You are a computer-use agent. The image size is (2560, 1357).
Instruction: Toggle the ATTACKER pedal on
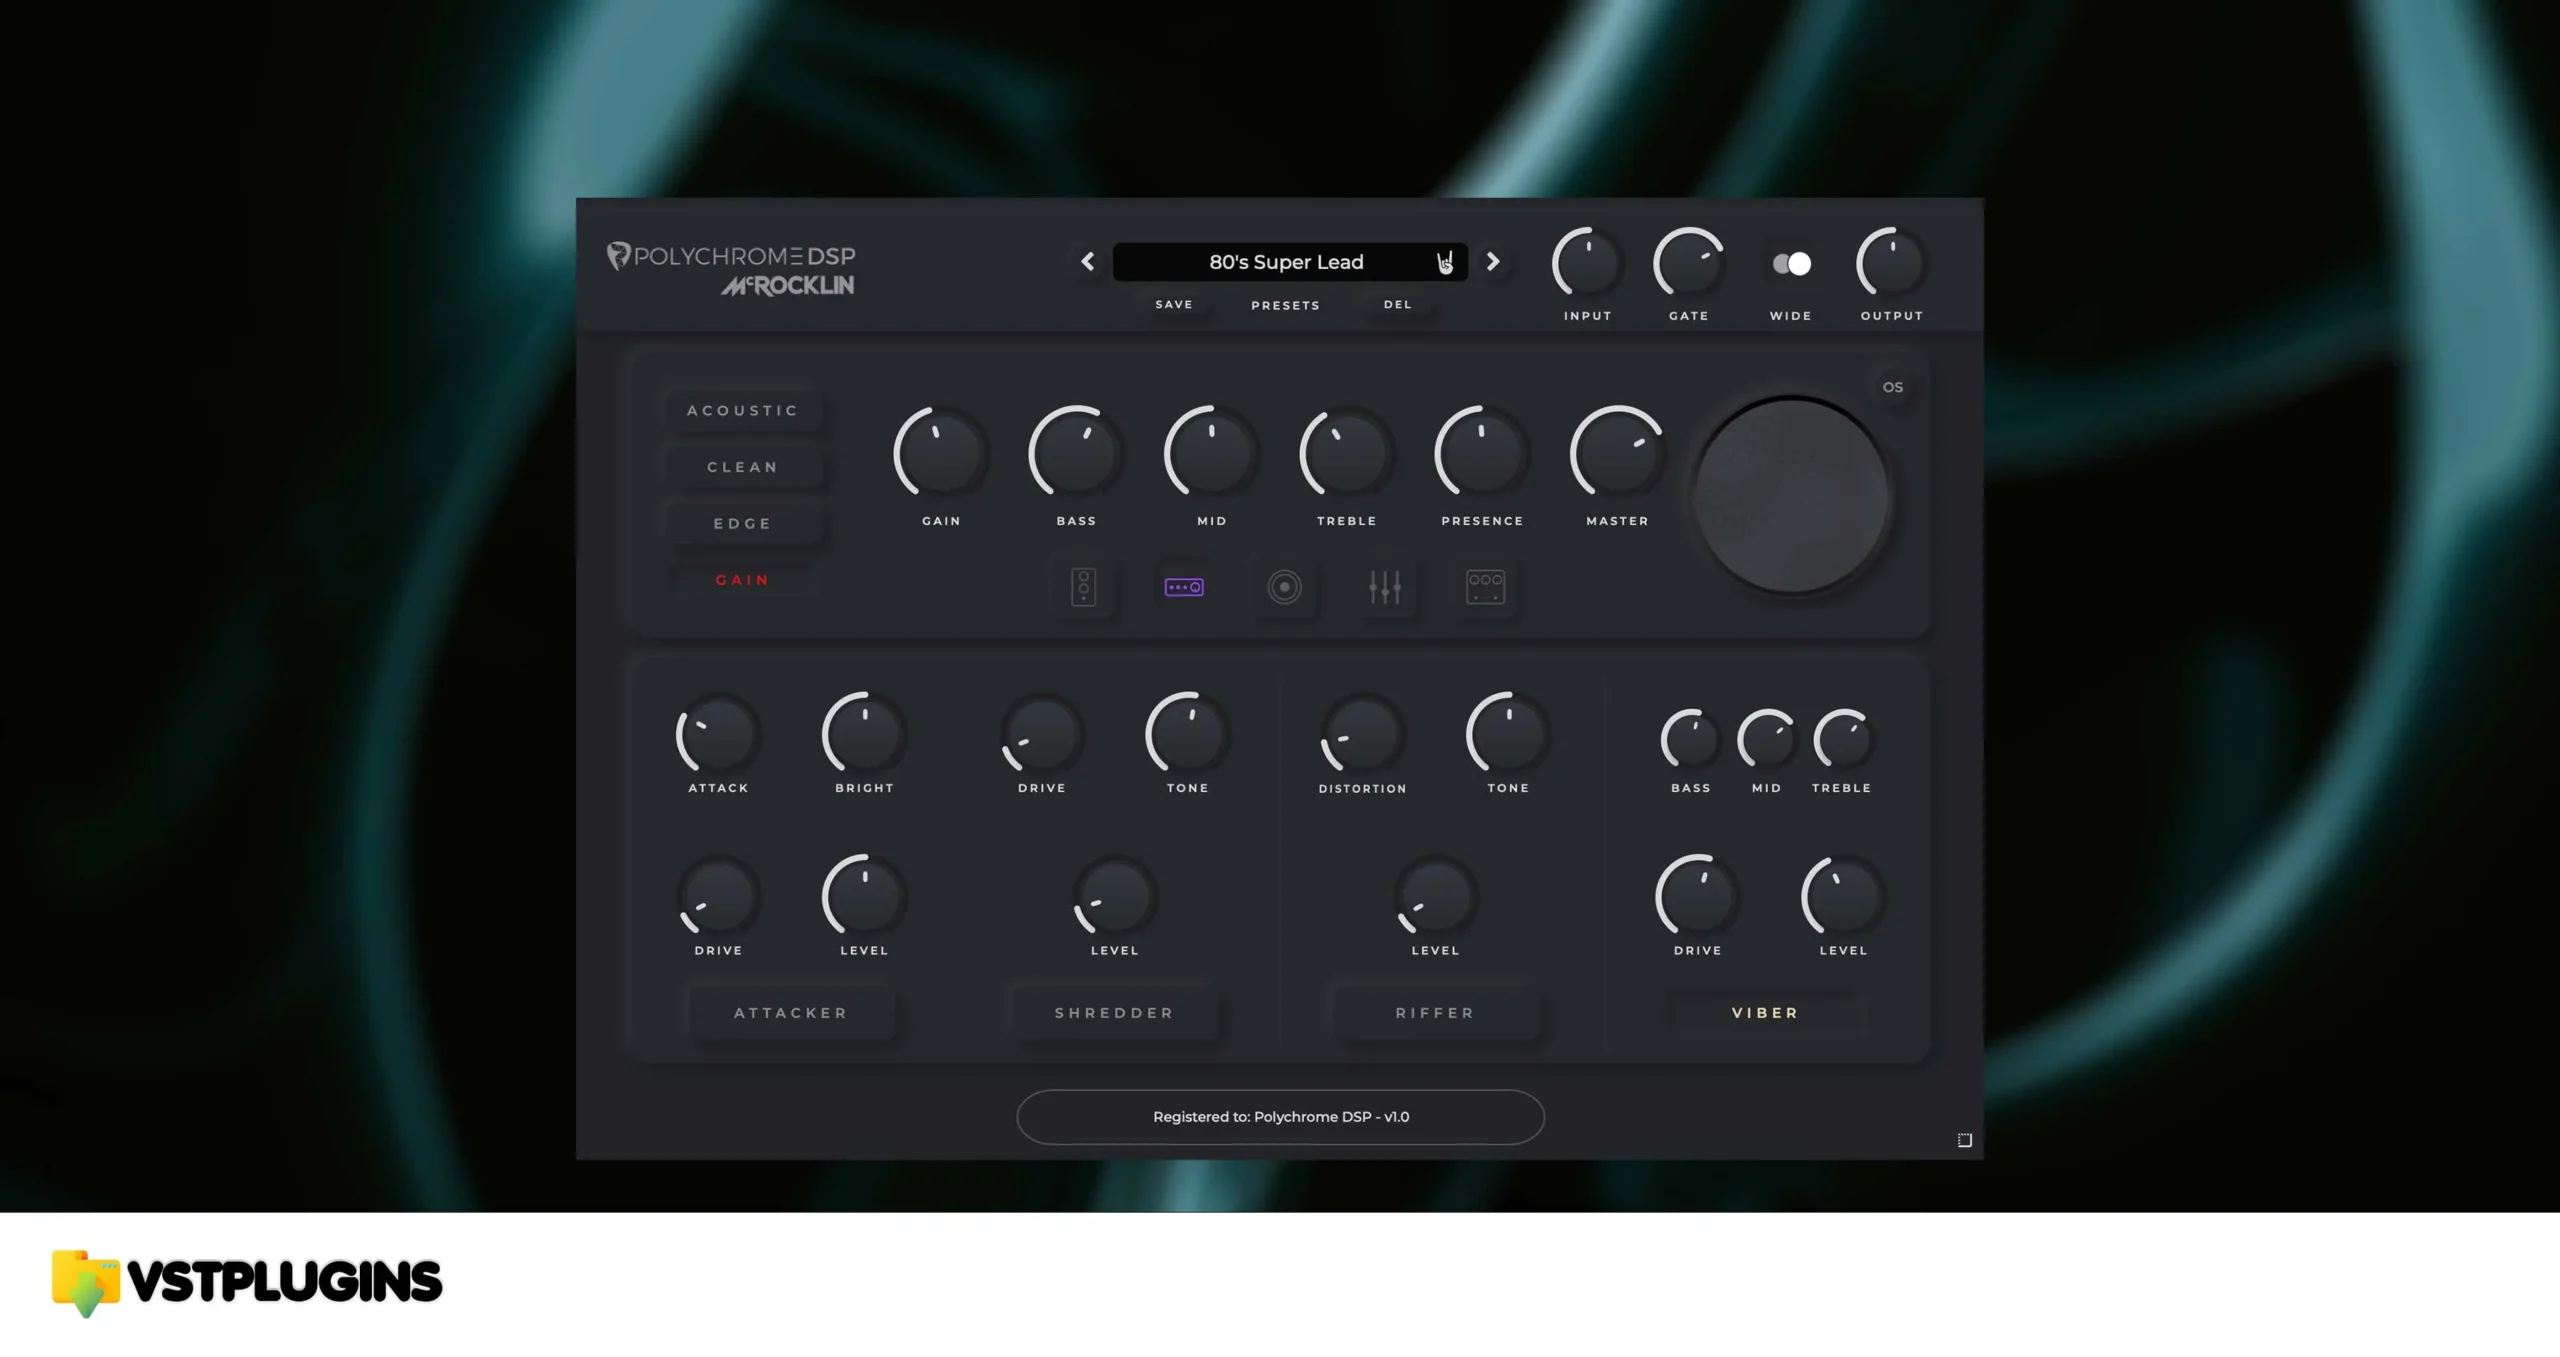pos(790,1013)
